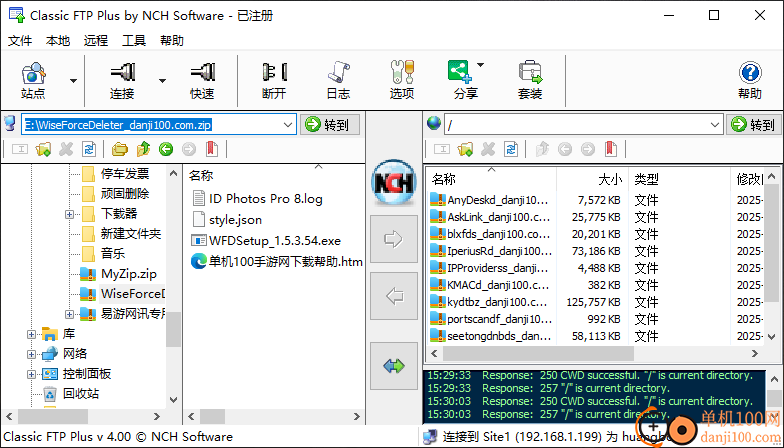Viewport: 784px width, 448px height.
Task: Open the 站点 site manager toolbar icon
Action: [x=33, y=80]
